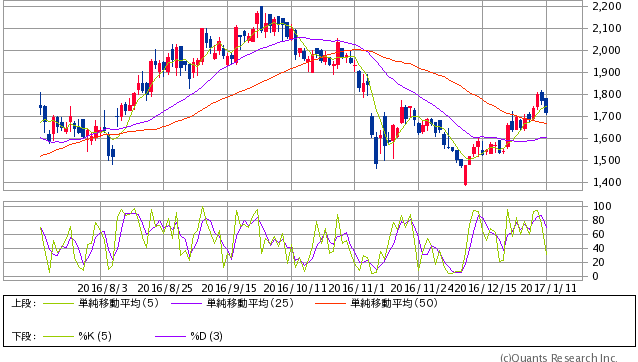The width and height of the screenshot is (638, 362).
Task: Click the 1,400 price axis label
Action: click(607, 182)
